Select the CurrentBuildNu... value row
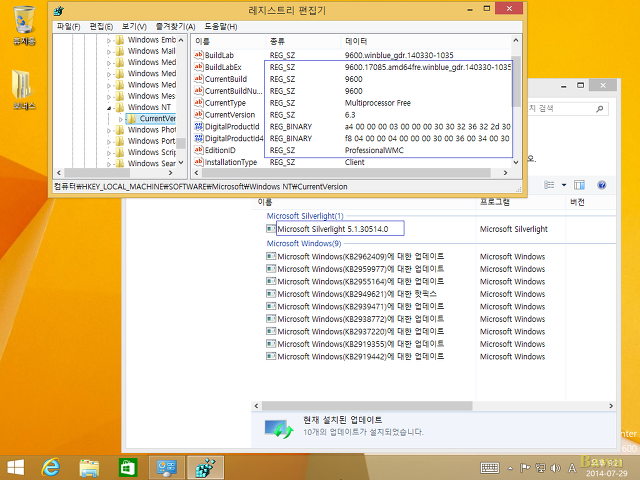This screenshot has width=640, height=480. (x=352, y=91)
